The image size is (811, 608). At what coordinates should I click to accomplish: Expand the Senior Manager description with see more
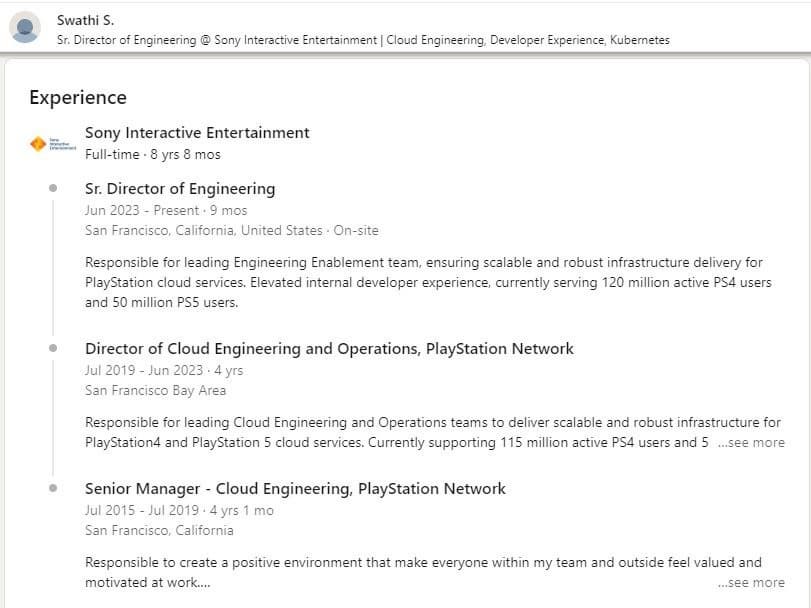tap(751, 582)
